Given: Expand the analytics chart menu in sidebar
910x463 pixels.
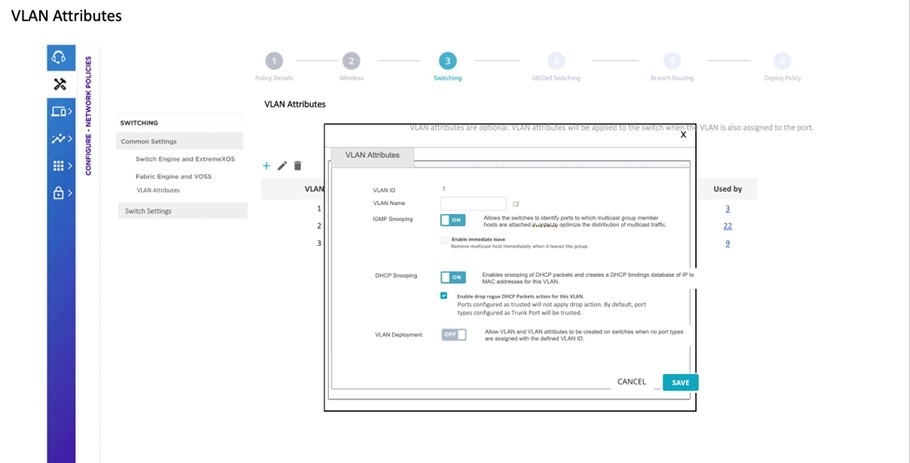Looking at the screenshot, I should pos(60,138).
